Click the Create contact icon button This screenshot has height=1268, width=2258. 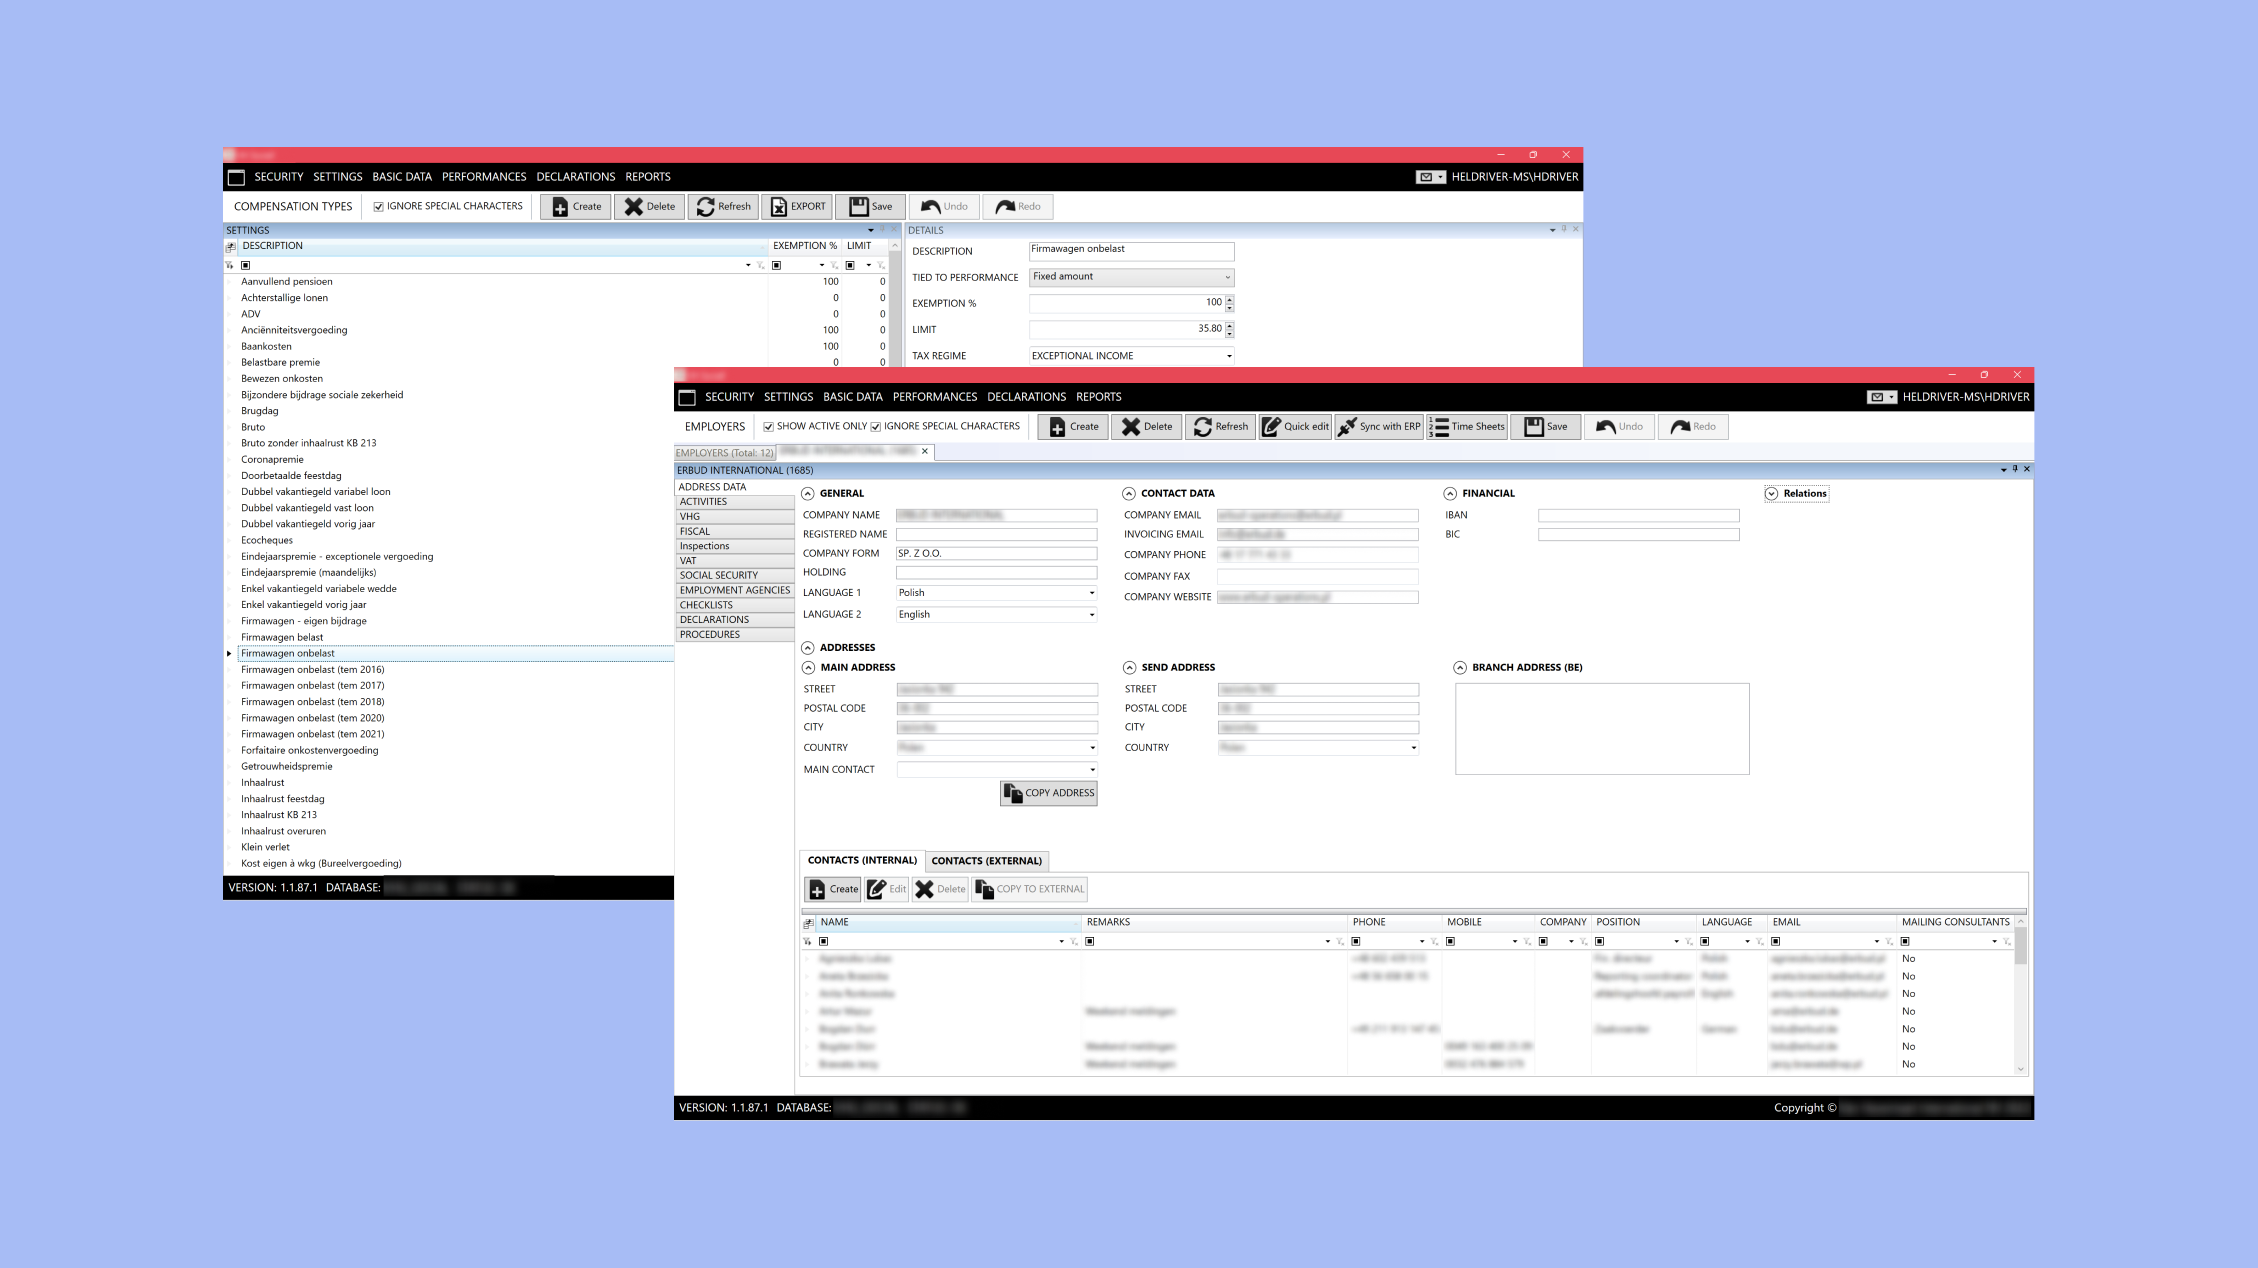tap(833, 888)
